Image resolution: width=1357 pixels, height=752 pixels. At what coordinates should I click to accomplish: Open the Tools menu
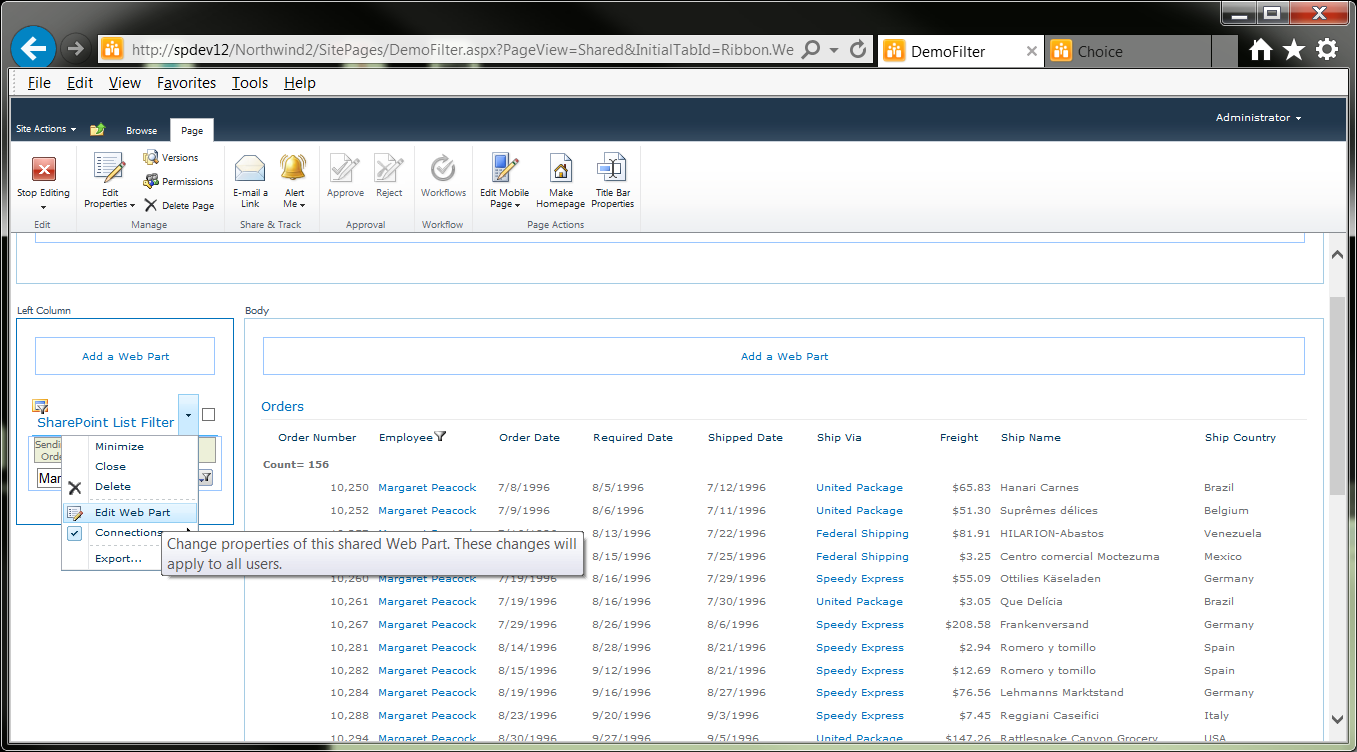tap(250, 83)
